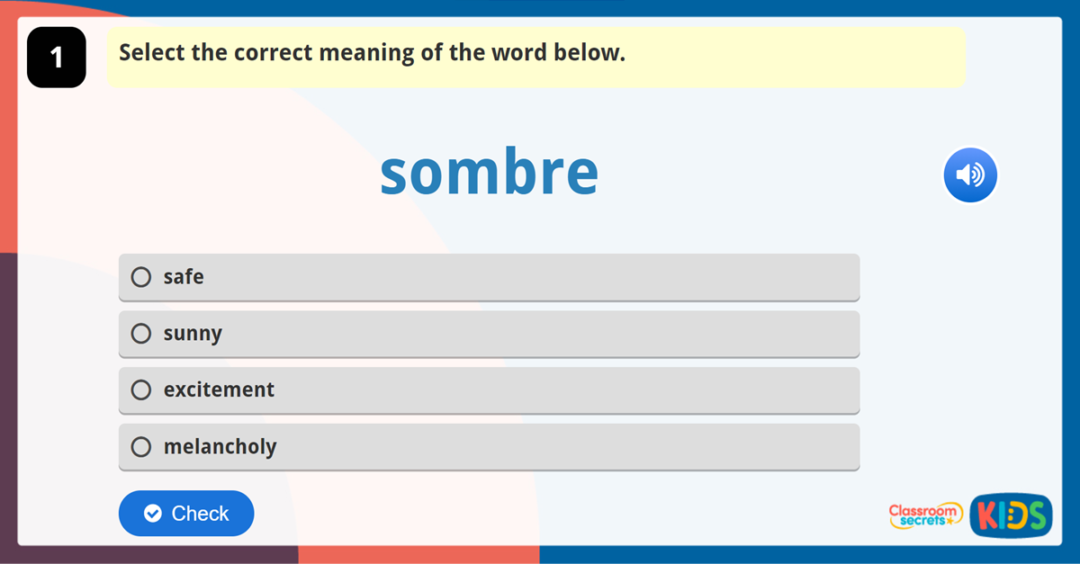This screenshot has width=1080, height=564.
Task: Select the radio button for sunny
Action: (x=142, y=333)
